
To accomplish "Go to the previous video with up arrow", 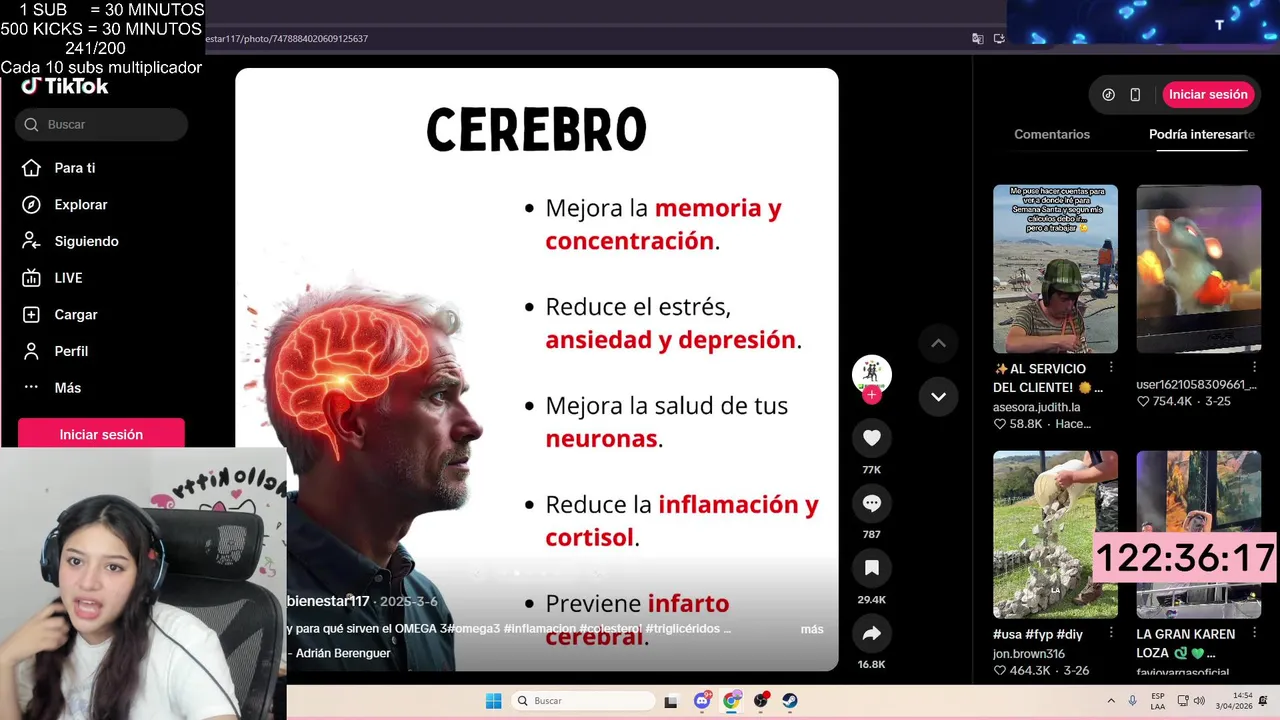I will [x=938, y=343].
